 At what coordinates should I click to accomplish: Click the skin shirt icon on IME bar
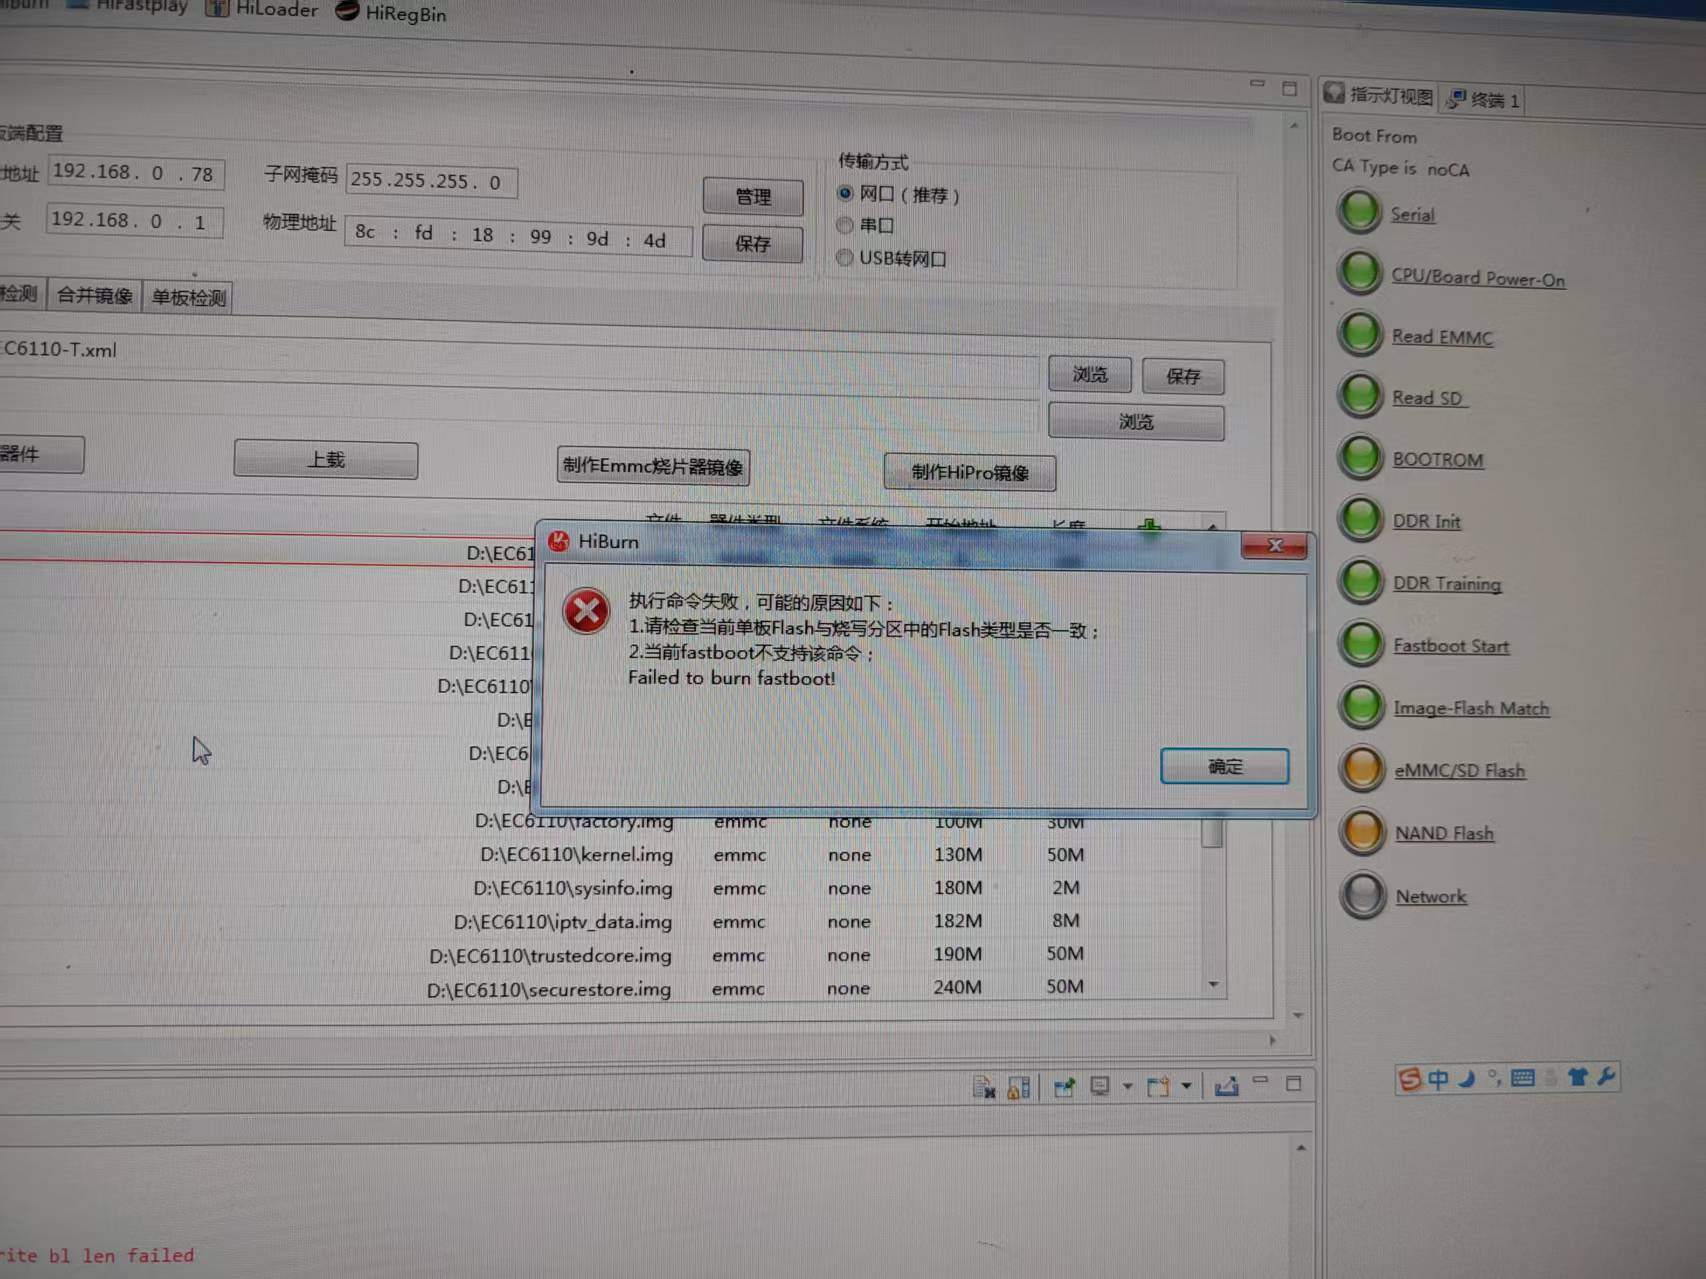[1578, 1077]
